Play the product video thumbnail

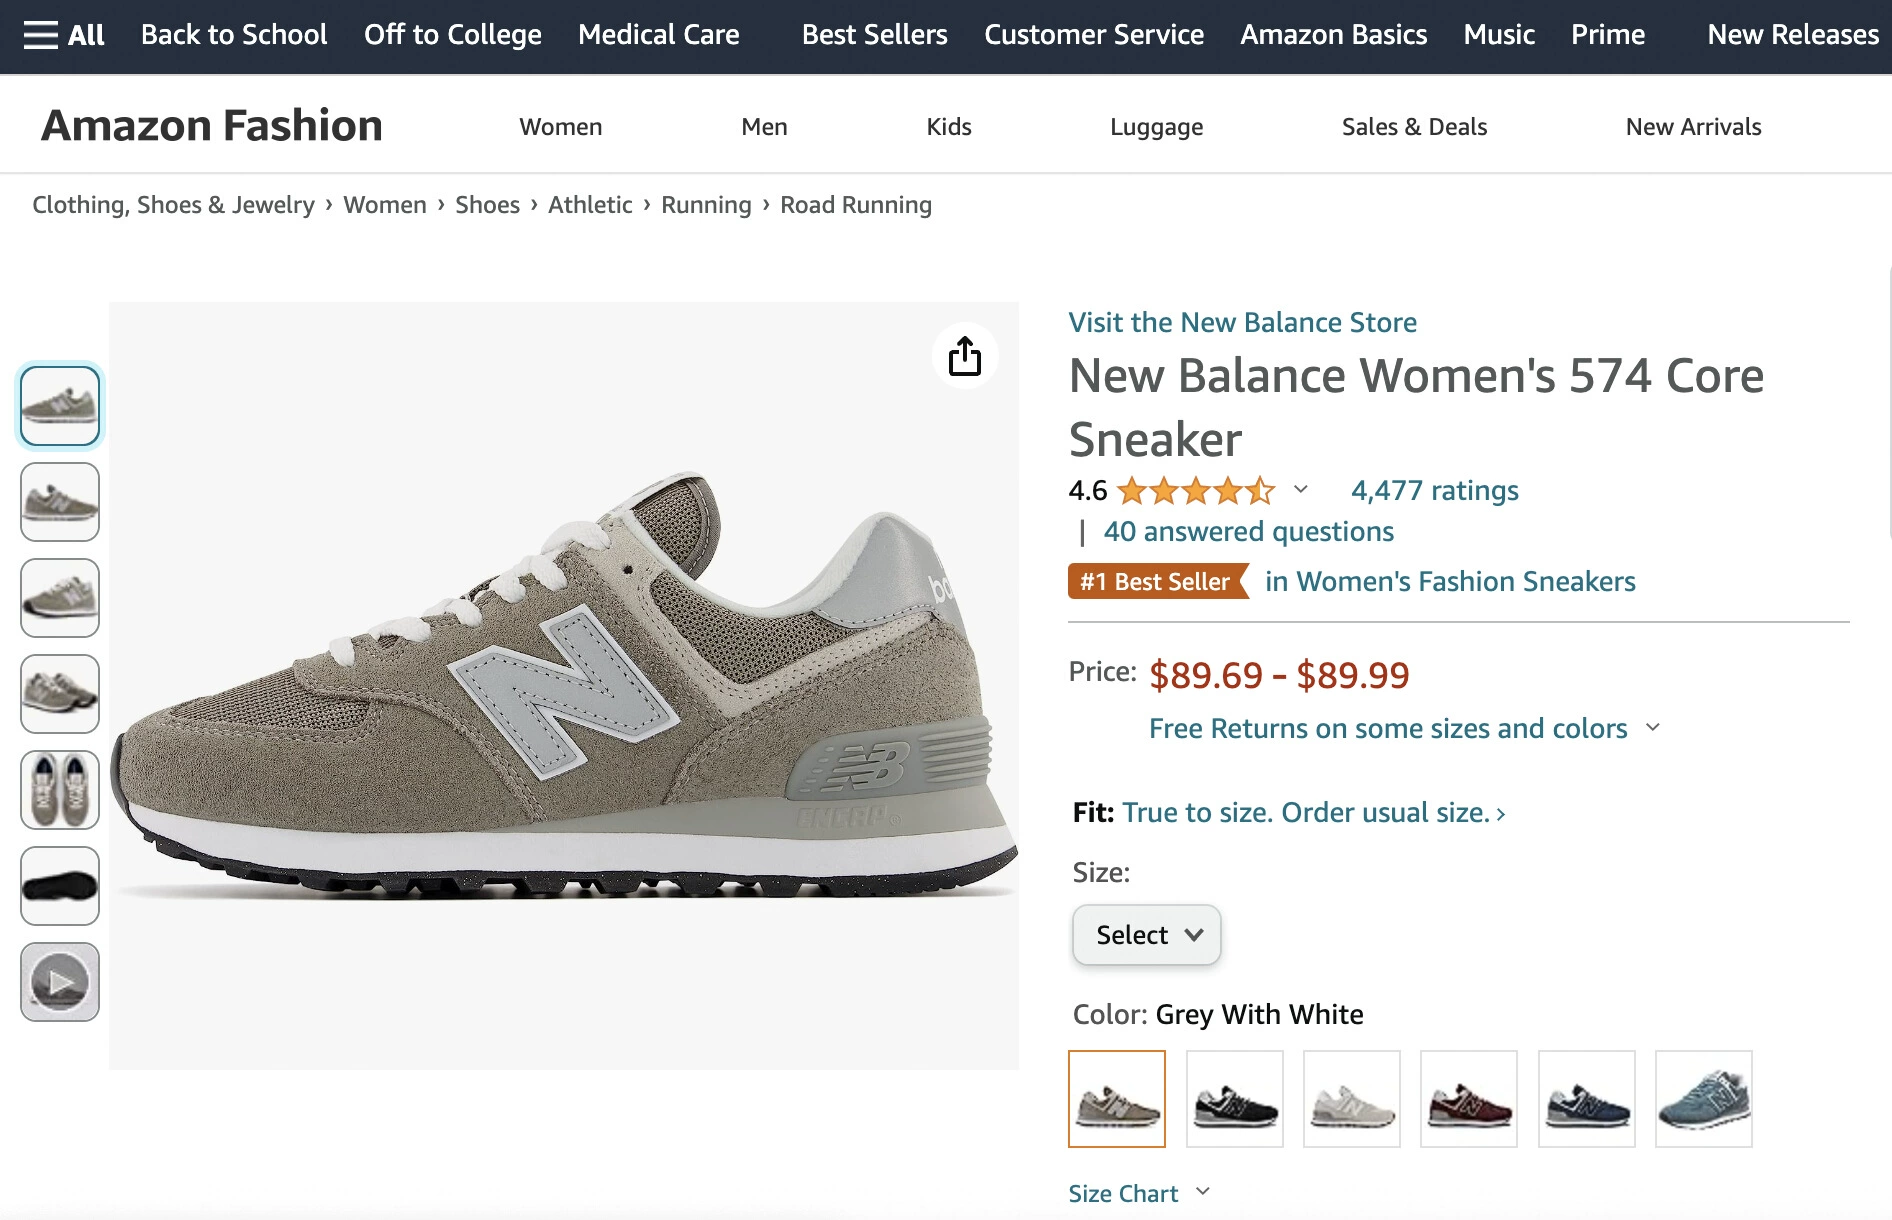click(60, 982)
